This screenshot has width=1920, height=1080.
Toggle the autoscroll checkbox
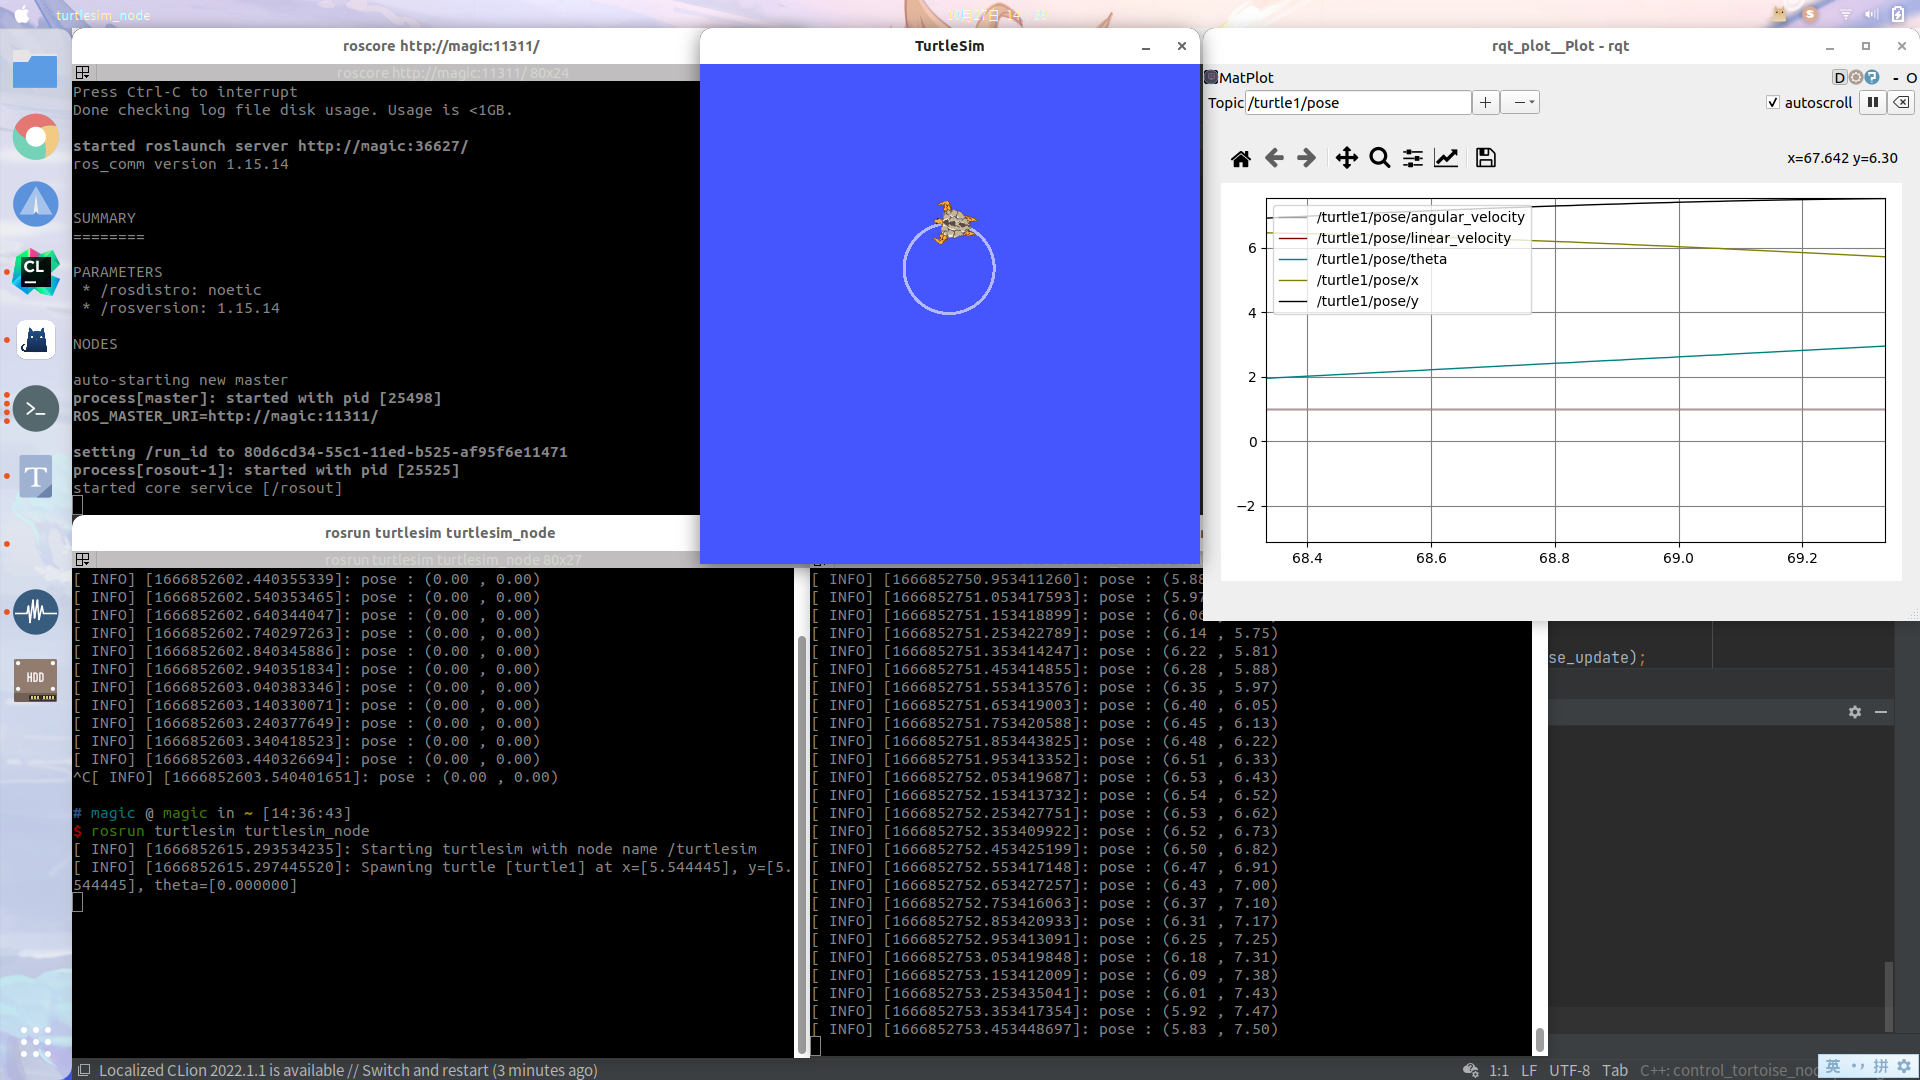tap(1773, 102)
